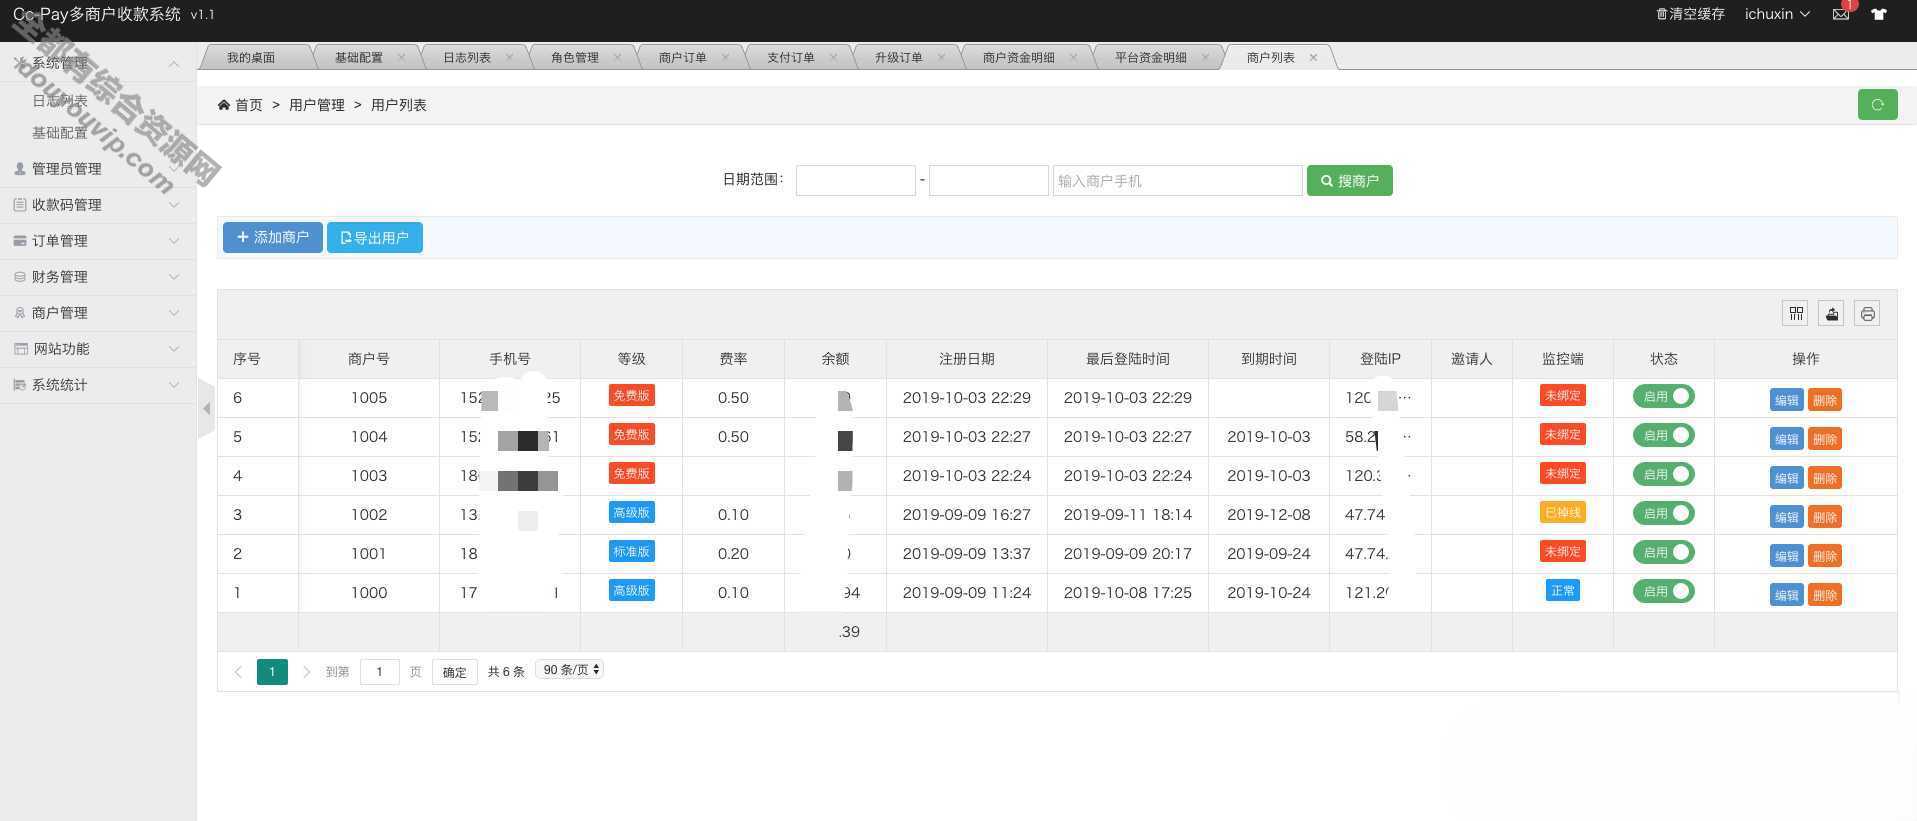Collapse the 系统管理 sidebar menu

[x=98, y=63]
